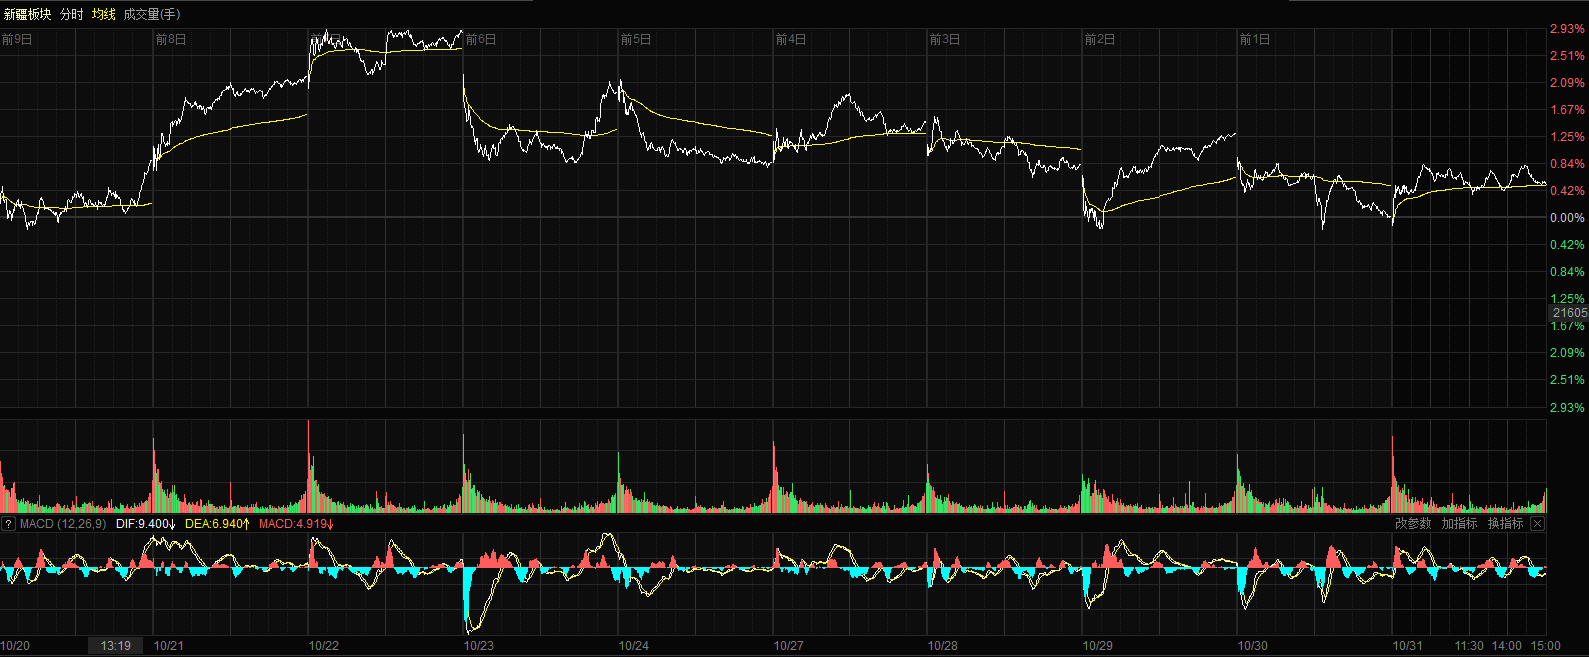The height and width of the screenshot is (657, 1589).
Task: Click the 前1日 day label
Action: pyautogui.click(x=1254, y=40)
